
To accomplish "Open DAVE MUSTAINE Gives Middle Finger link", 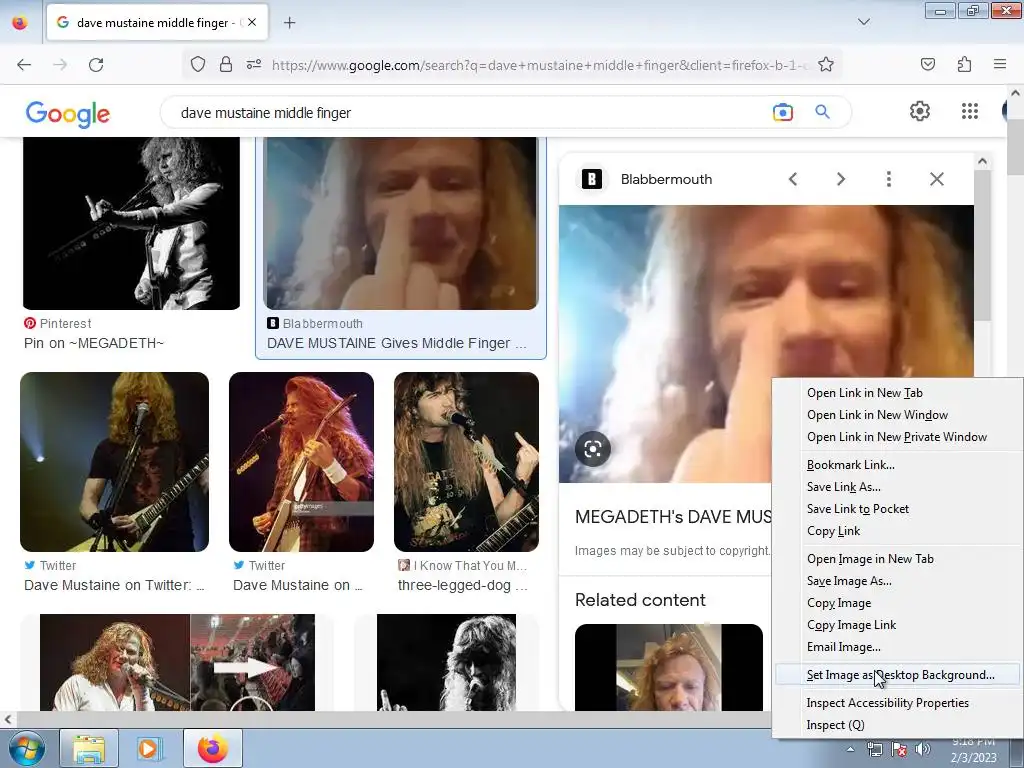I will [396, 344].
